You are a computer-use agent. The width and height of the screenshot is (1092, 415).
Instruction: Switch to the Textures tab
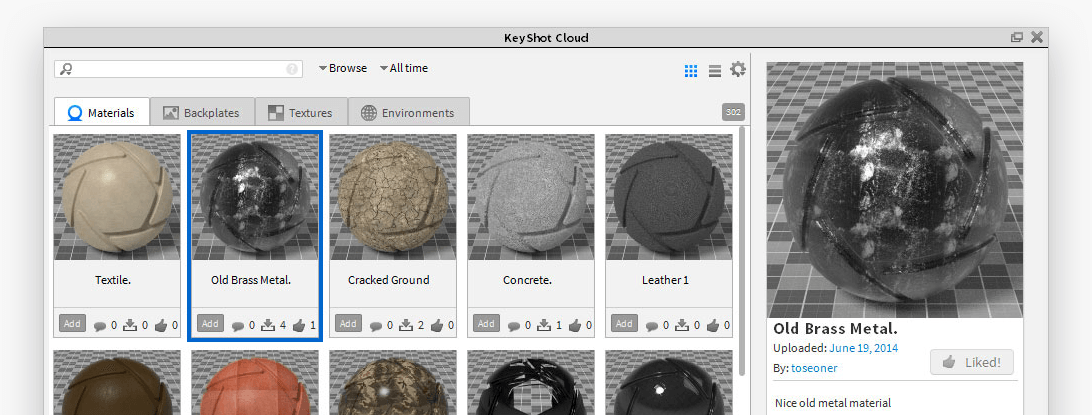click(x=301, y=112)
